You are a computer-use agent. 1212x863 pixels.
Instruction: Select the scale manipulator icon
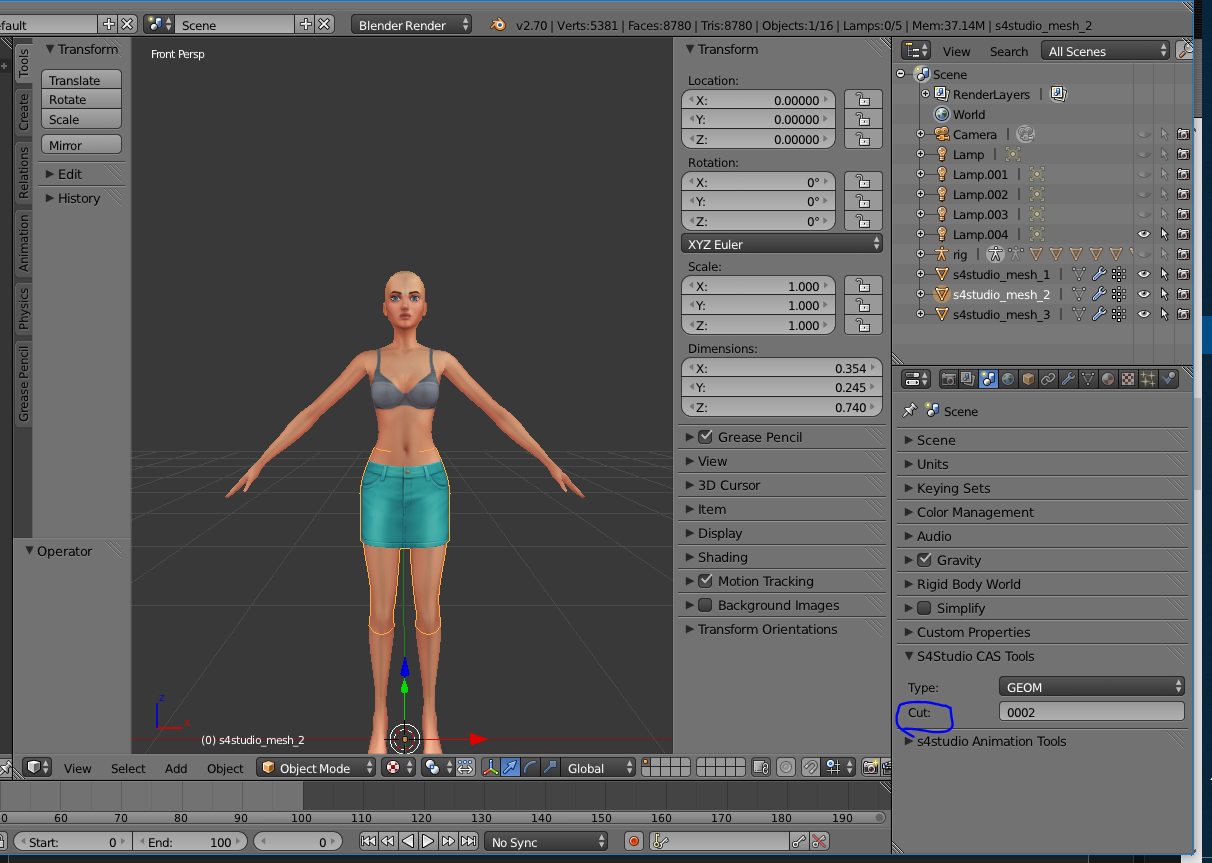tap(550, 767)
